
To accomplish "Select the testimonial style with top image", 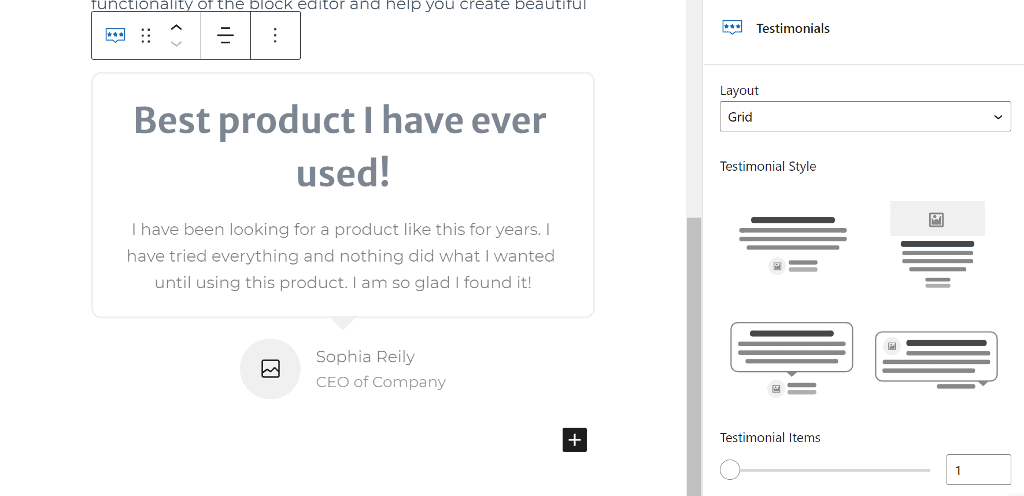I will pyautogui.click(x=937, y=245).
